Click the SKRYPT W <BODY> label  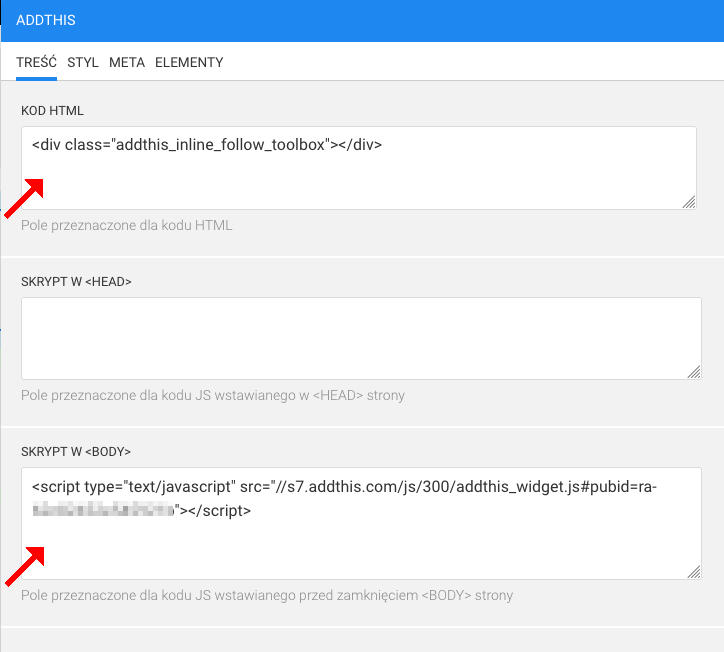point(76,452)
